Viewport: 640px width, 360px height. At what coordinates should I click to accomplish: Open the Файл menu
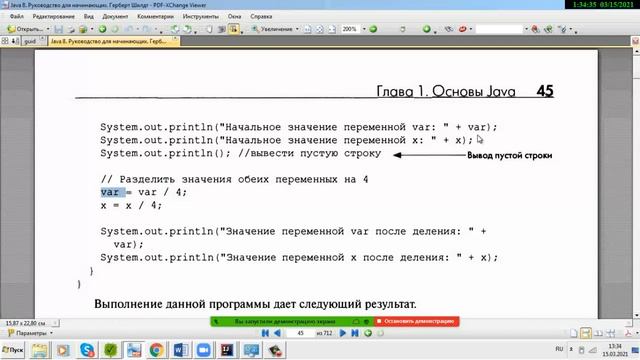click(x=17, y=16)
